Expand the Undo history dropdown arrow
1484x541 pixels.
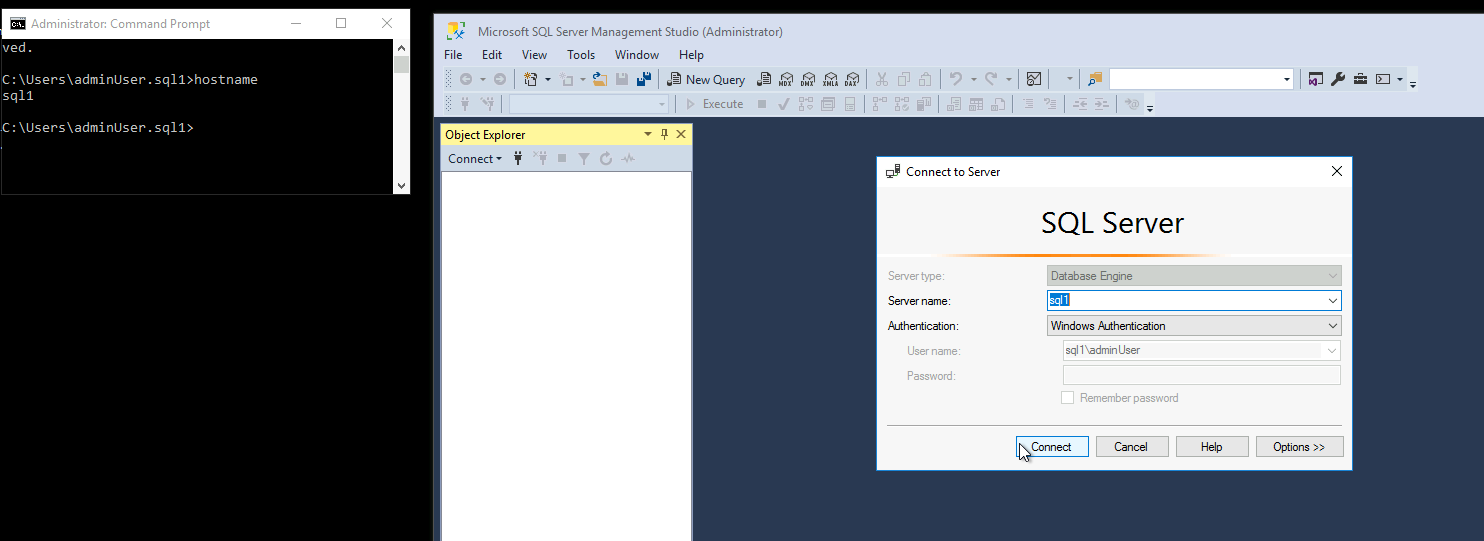974,79
